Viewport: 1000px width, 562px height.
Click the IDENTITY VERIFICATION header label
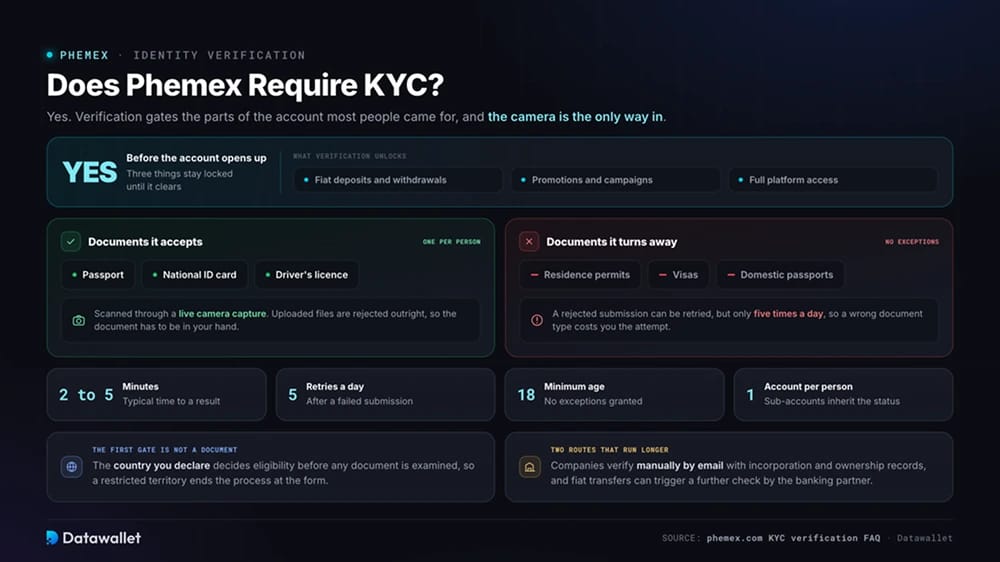point(219,55)
